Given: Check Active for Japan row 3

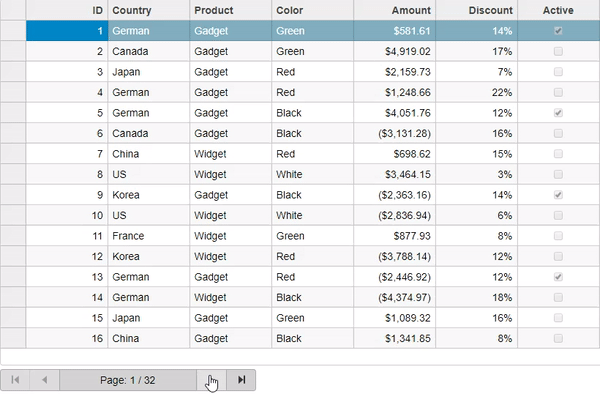Looking at the screenshot, I should click(x=558, y=72).
